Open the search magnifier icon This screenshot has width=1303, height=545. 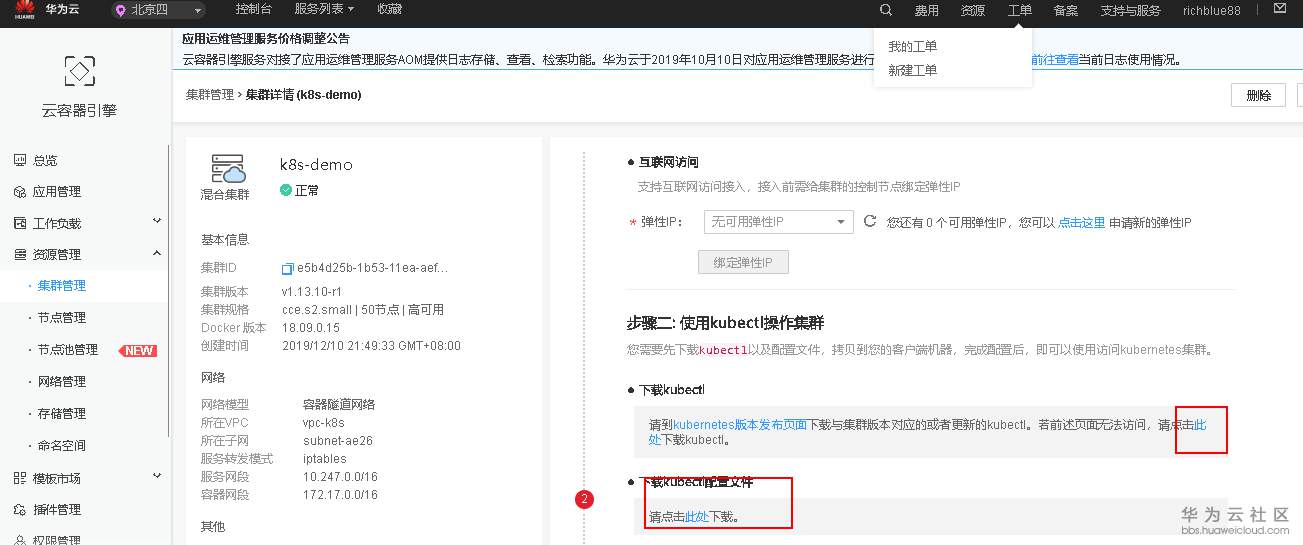[886, 10]
